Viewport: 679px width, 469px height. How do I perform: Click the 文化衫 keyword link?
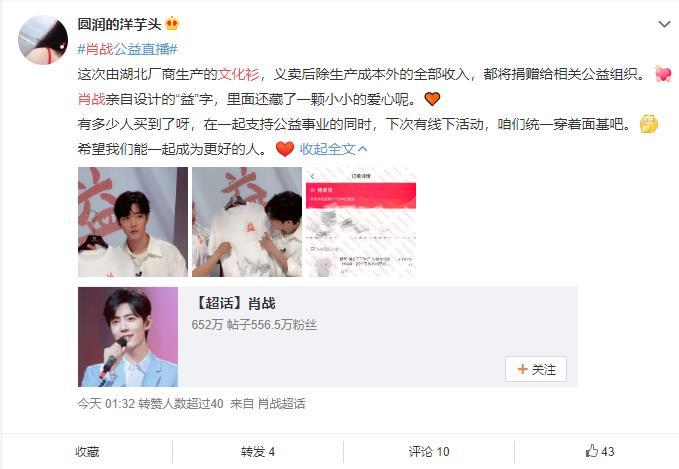[239, 74]
